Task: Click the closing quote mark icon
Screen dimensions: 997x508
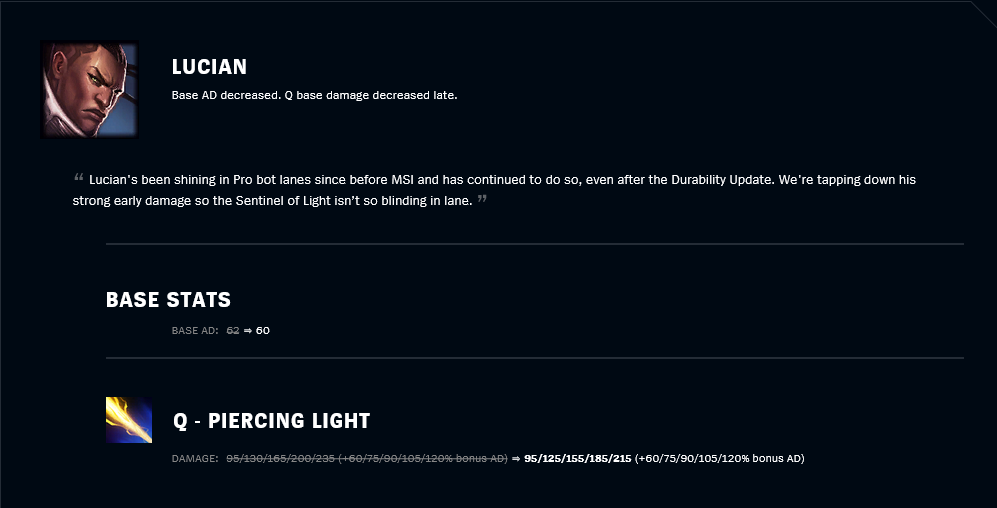Action: 482,199
